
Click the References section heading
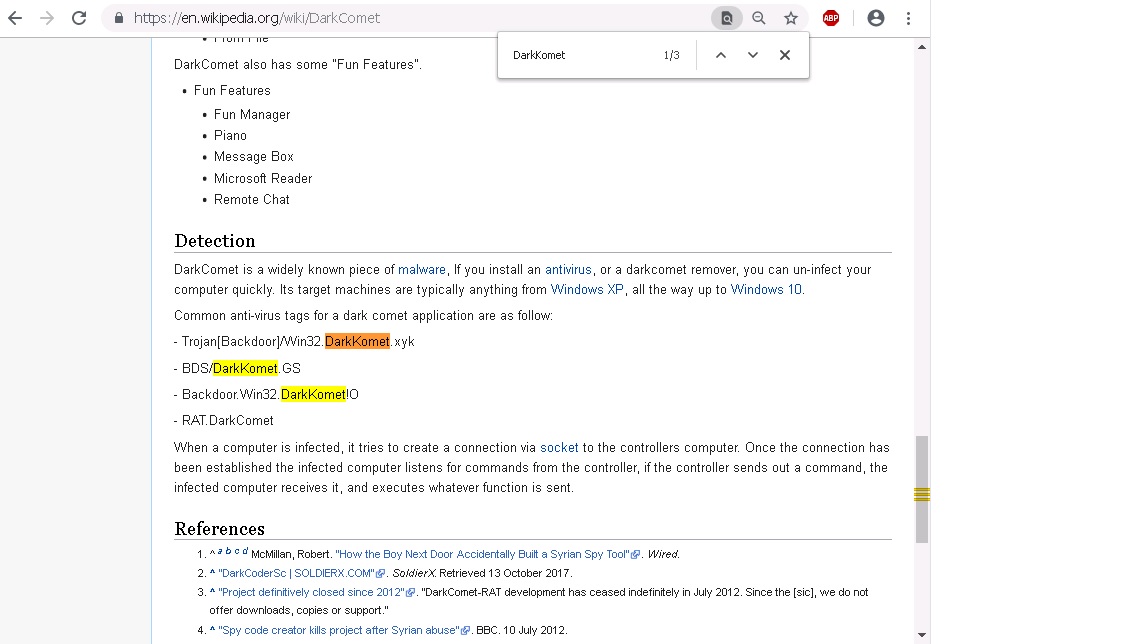click(x=219, y=529)
